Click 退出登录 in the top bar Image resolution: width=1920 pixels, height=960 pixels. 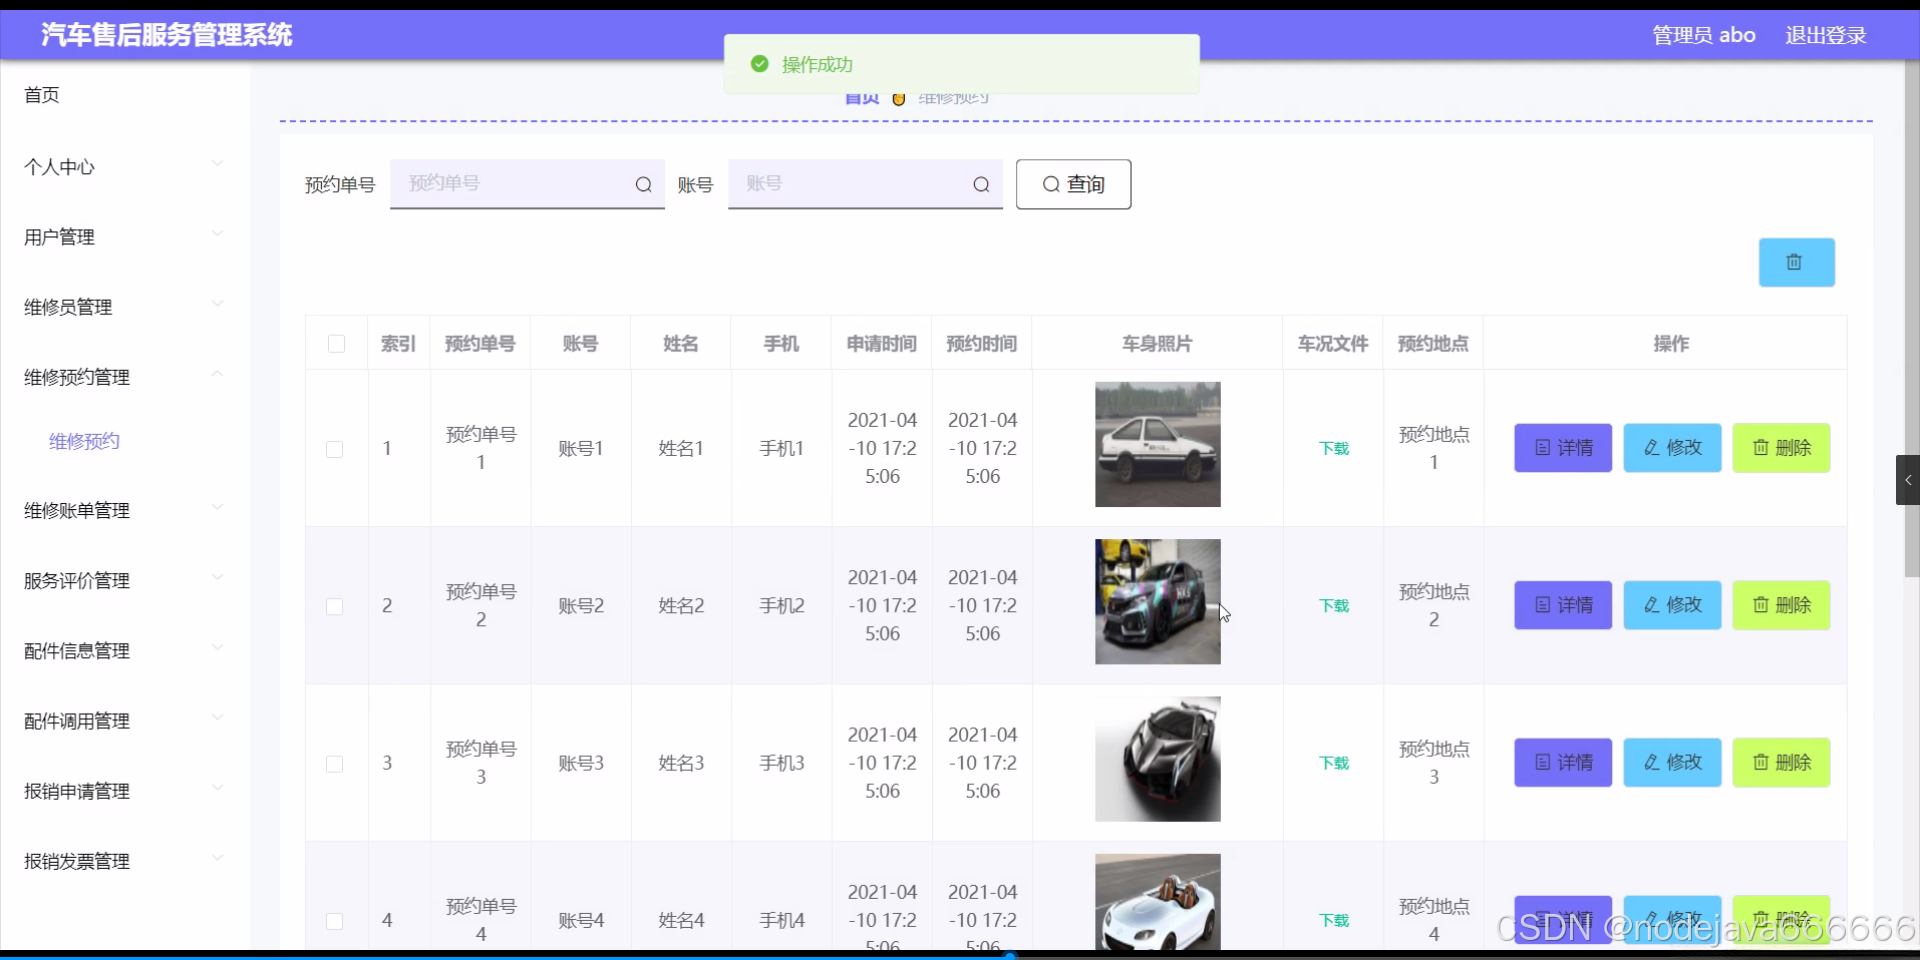click(1825, 34)
